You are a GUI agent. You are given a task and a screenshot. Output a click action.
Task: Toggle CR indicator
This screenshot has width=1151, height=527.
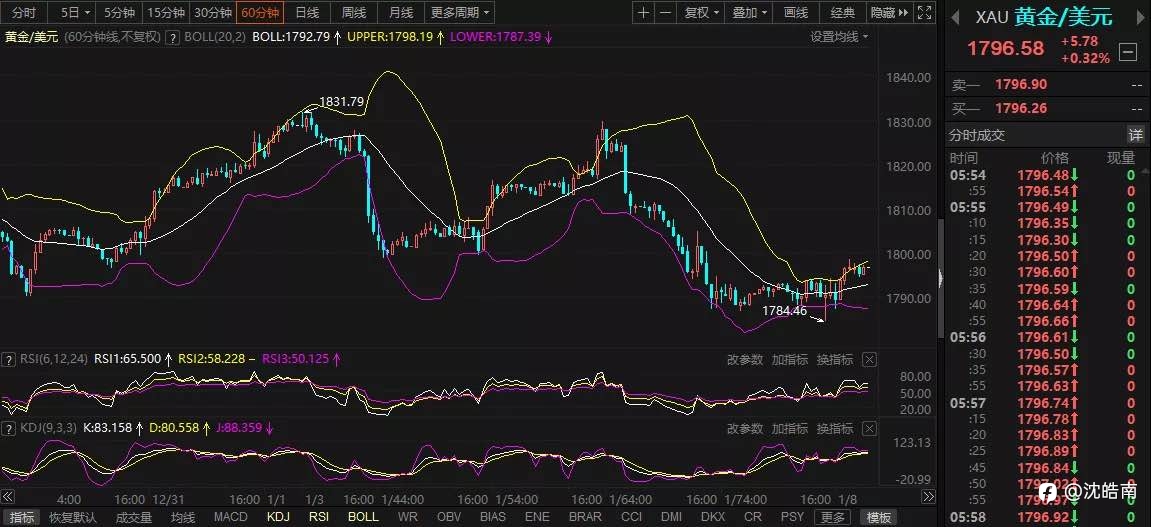(x=752, y=517)
